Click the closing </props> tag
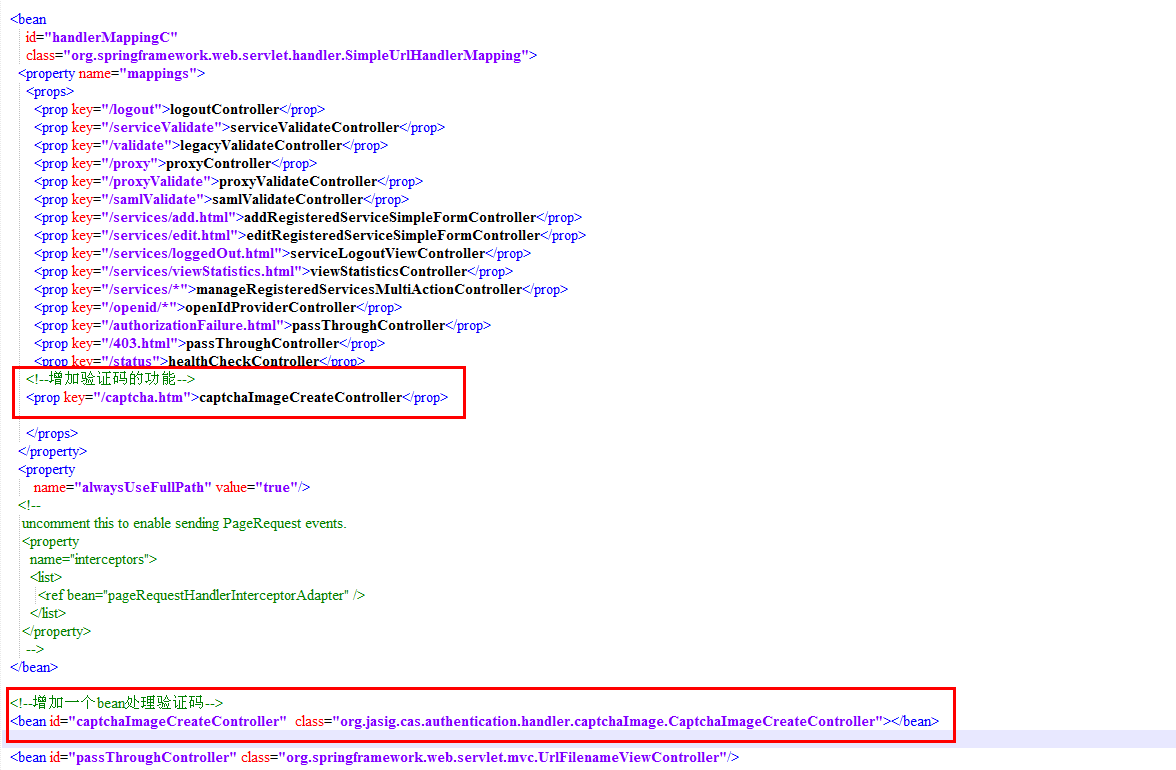This screenshot has height=770, width=1176. click(52, 433)
